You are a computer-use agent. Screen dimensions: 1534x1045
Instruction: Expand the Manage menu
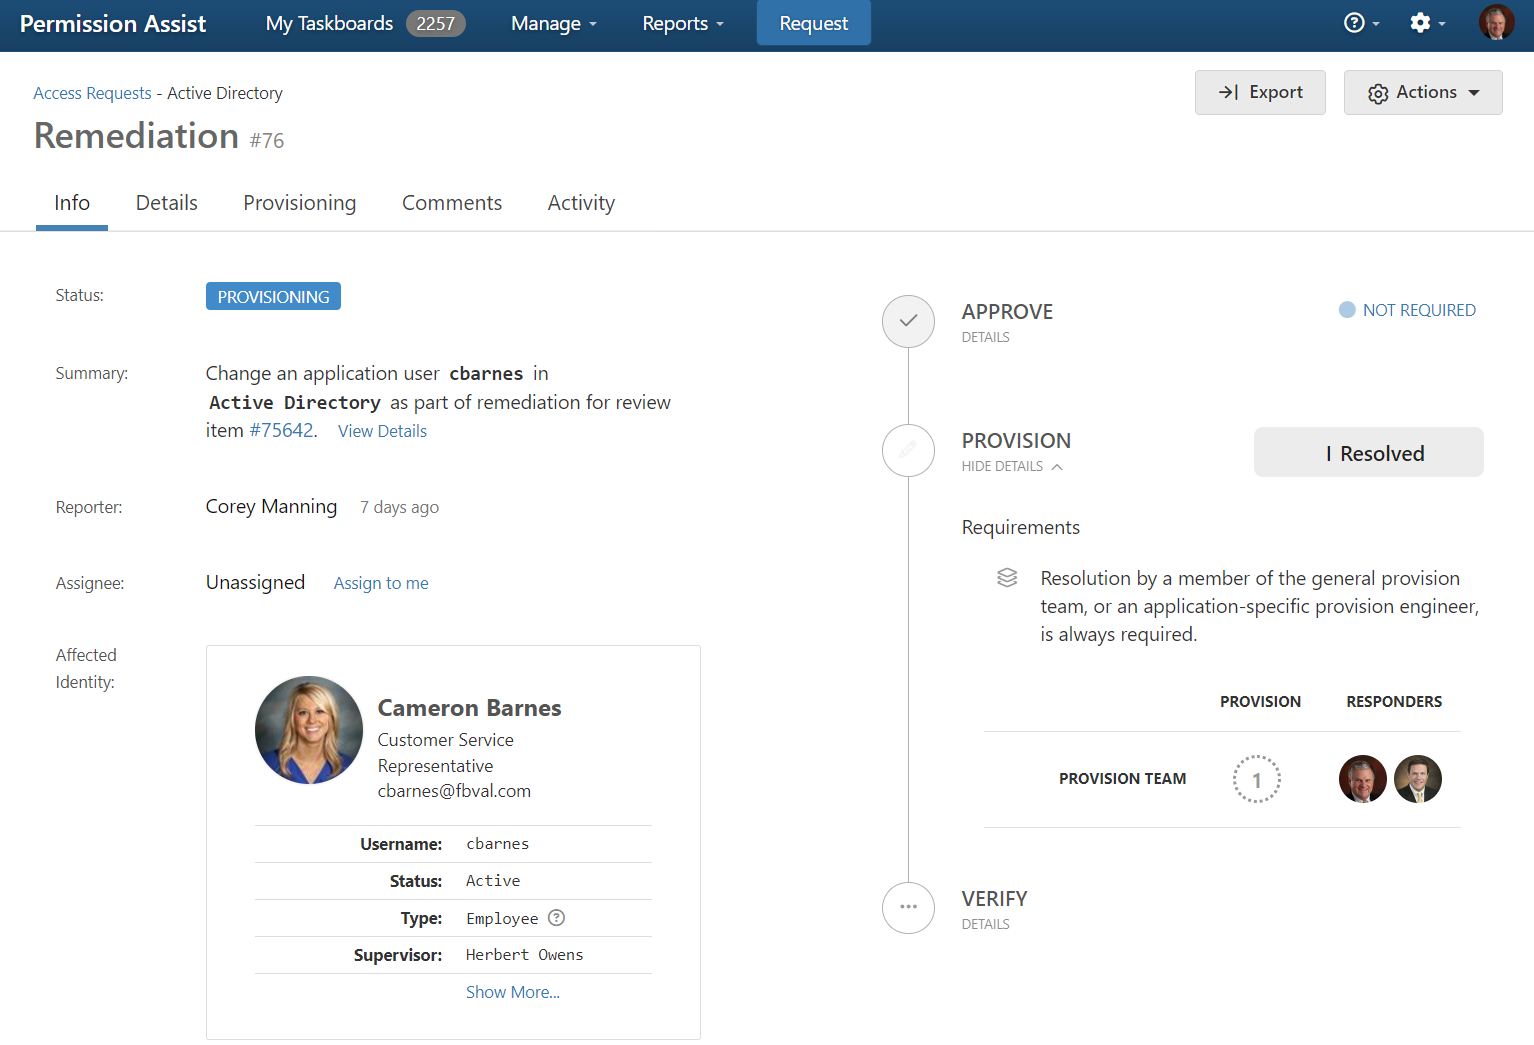(x=553, y=23)
